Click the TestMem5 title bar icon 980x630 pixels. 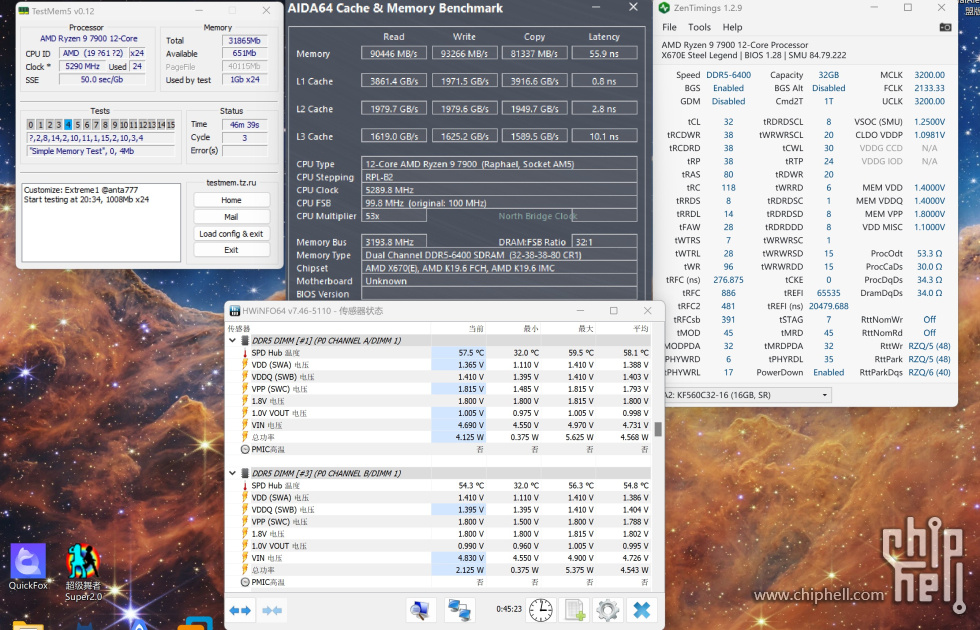click(24, 11)
